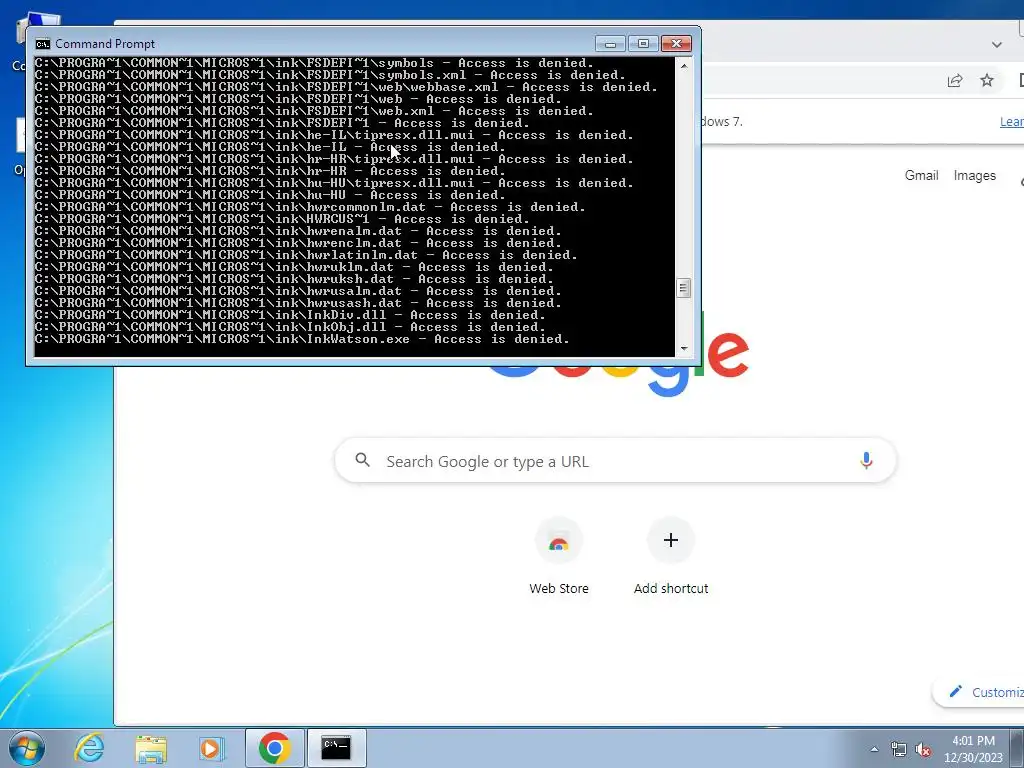Show hidden system tray icons arrow

click(874, 749)
